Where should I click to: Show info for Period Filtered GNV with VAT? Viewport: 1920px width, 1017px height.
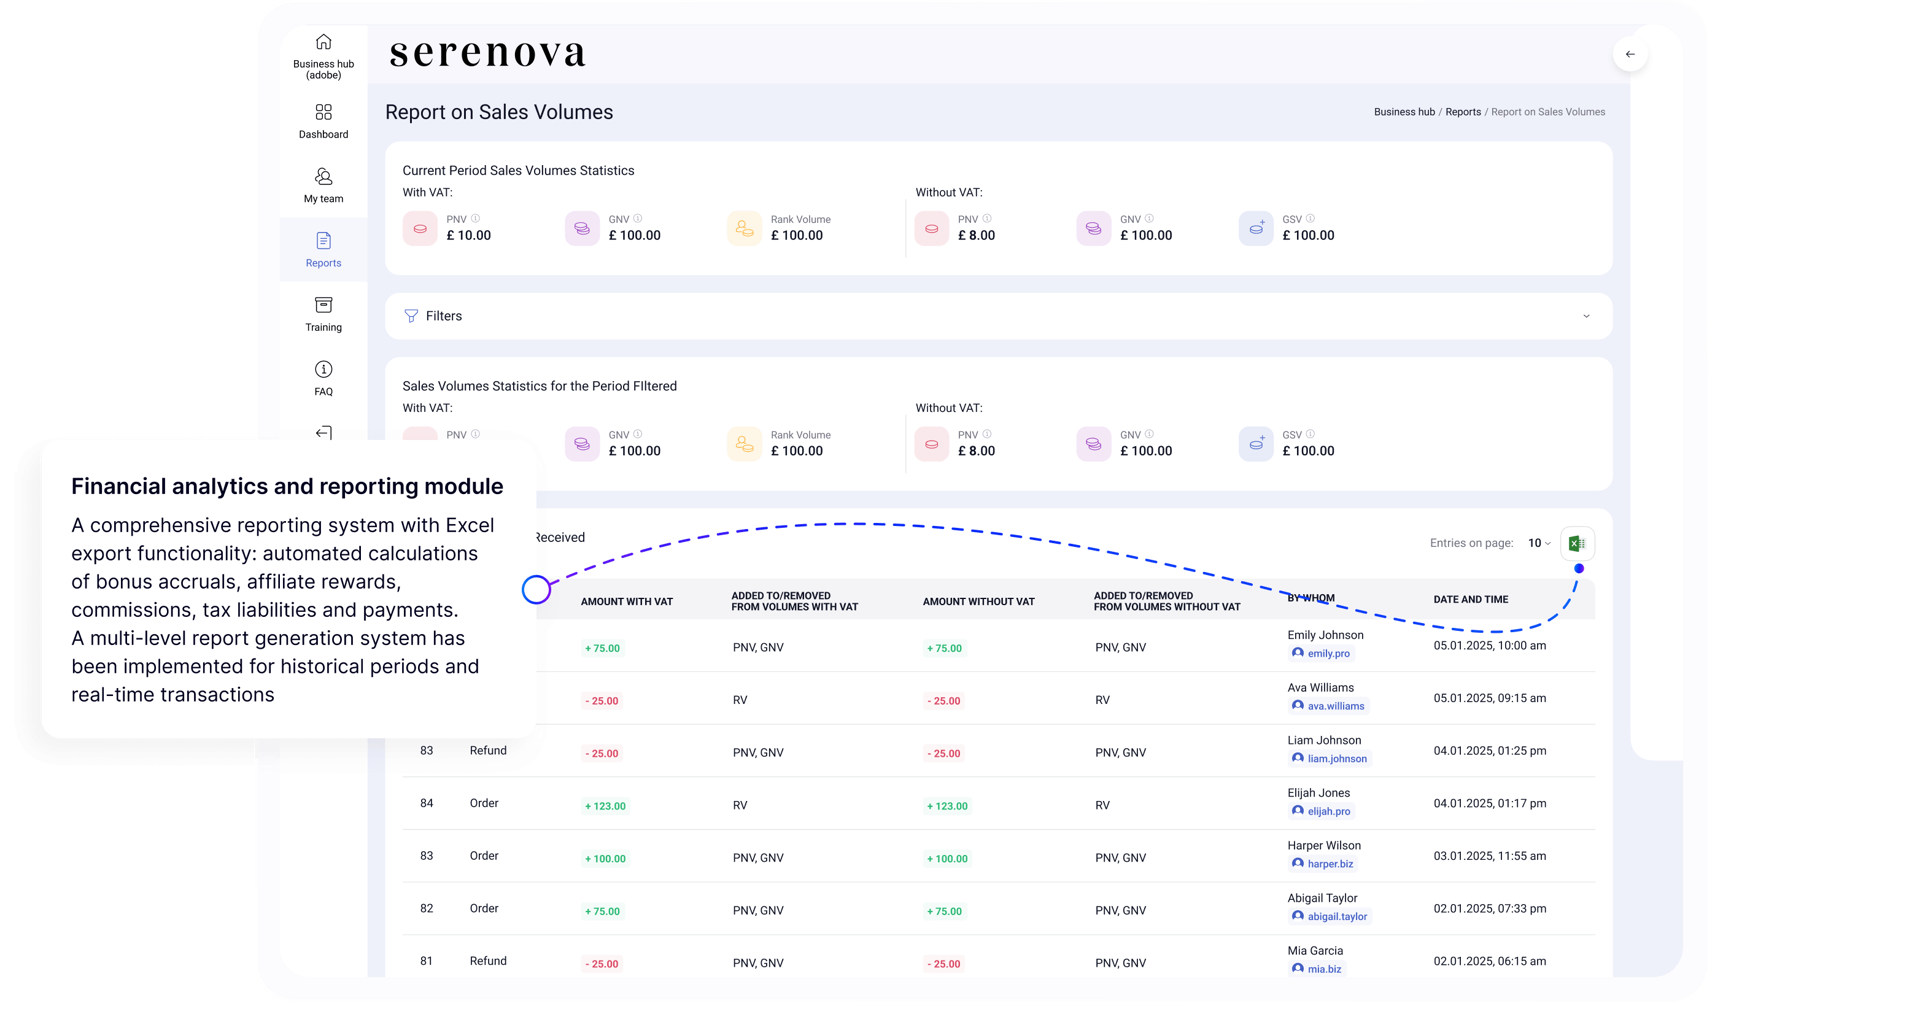tap(638, 435)
